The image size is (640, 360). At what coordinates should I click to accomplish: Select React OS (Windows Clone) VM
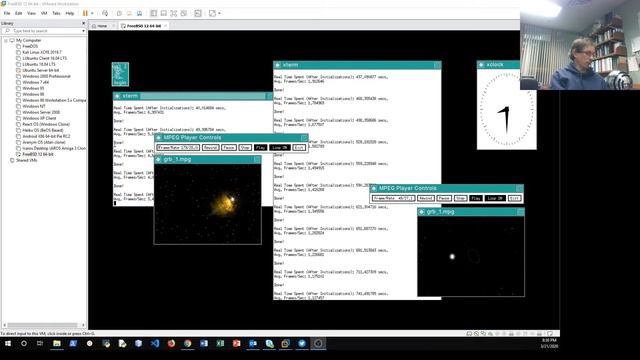(46, 124)
